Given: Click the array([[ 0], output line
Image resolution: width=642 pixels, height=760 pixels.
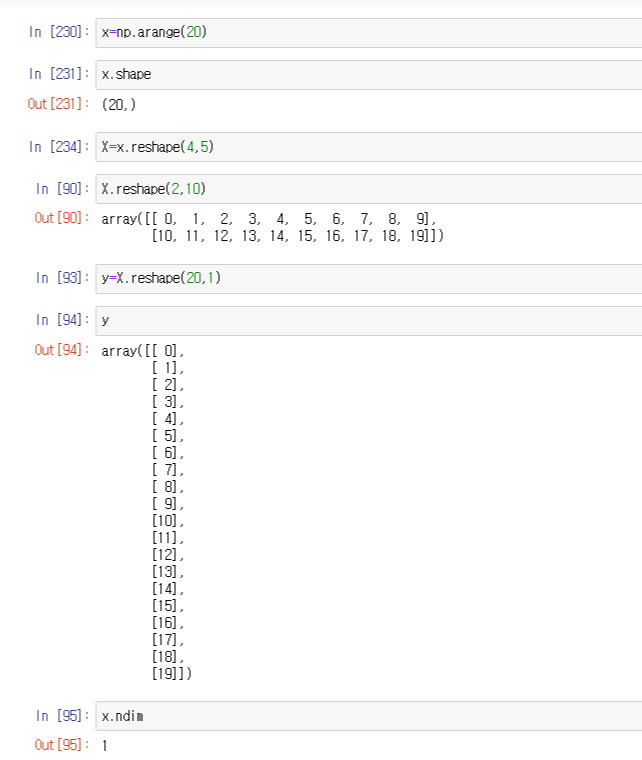Looking at the screenshot, I should point(143,351).
